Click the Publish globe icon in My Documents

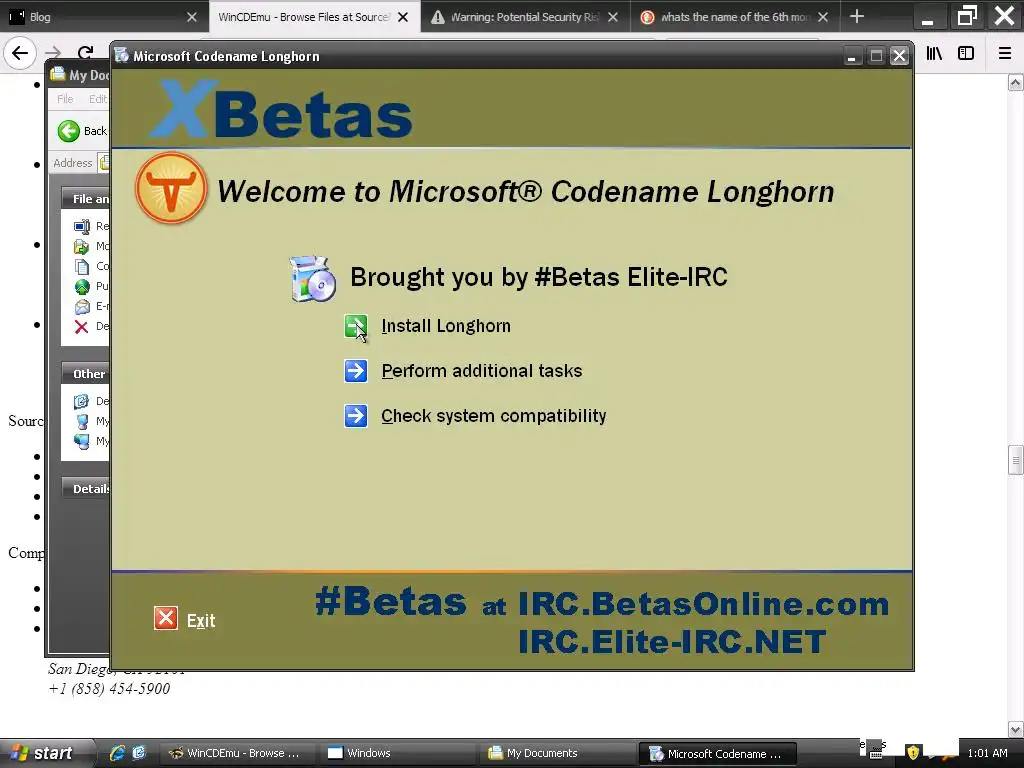(82, 286)
